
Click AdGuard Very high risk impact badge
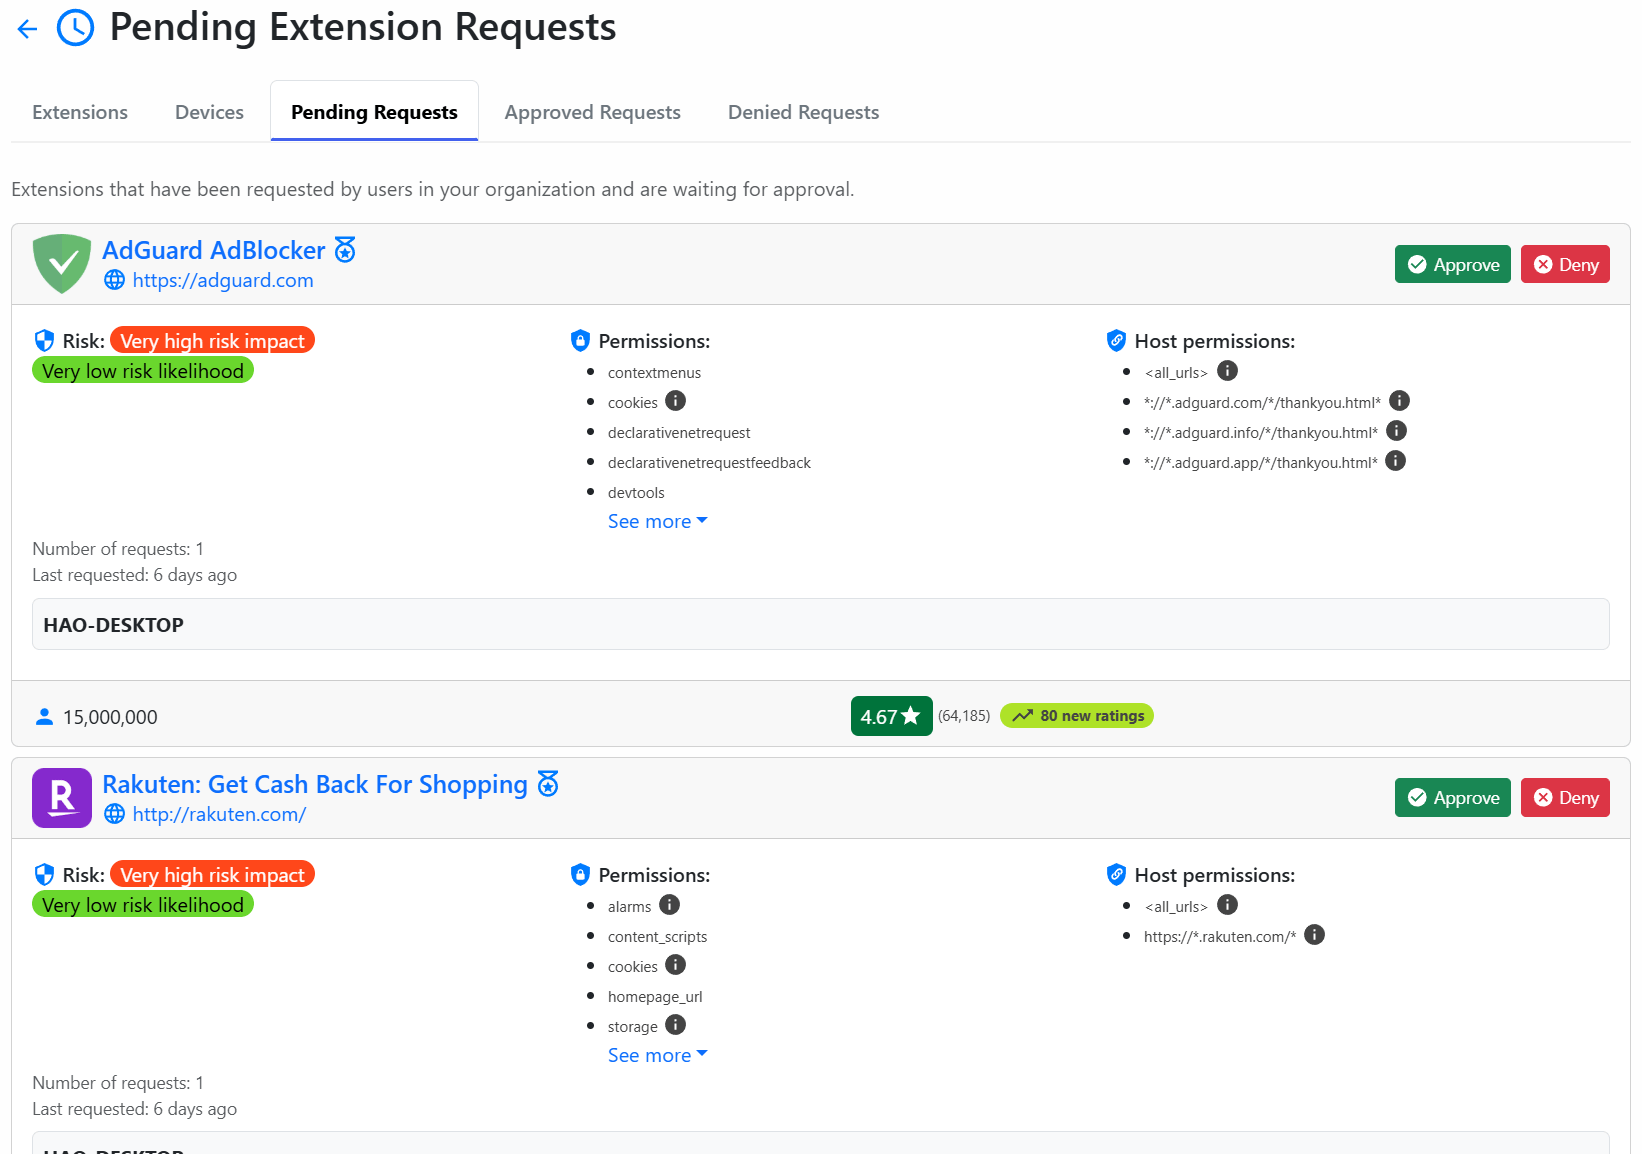[212, 341]
